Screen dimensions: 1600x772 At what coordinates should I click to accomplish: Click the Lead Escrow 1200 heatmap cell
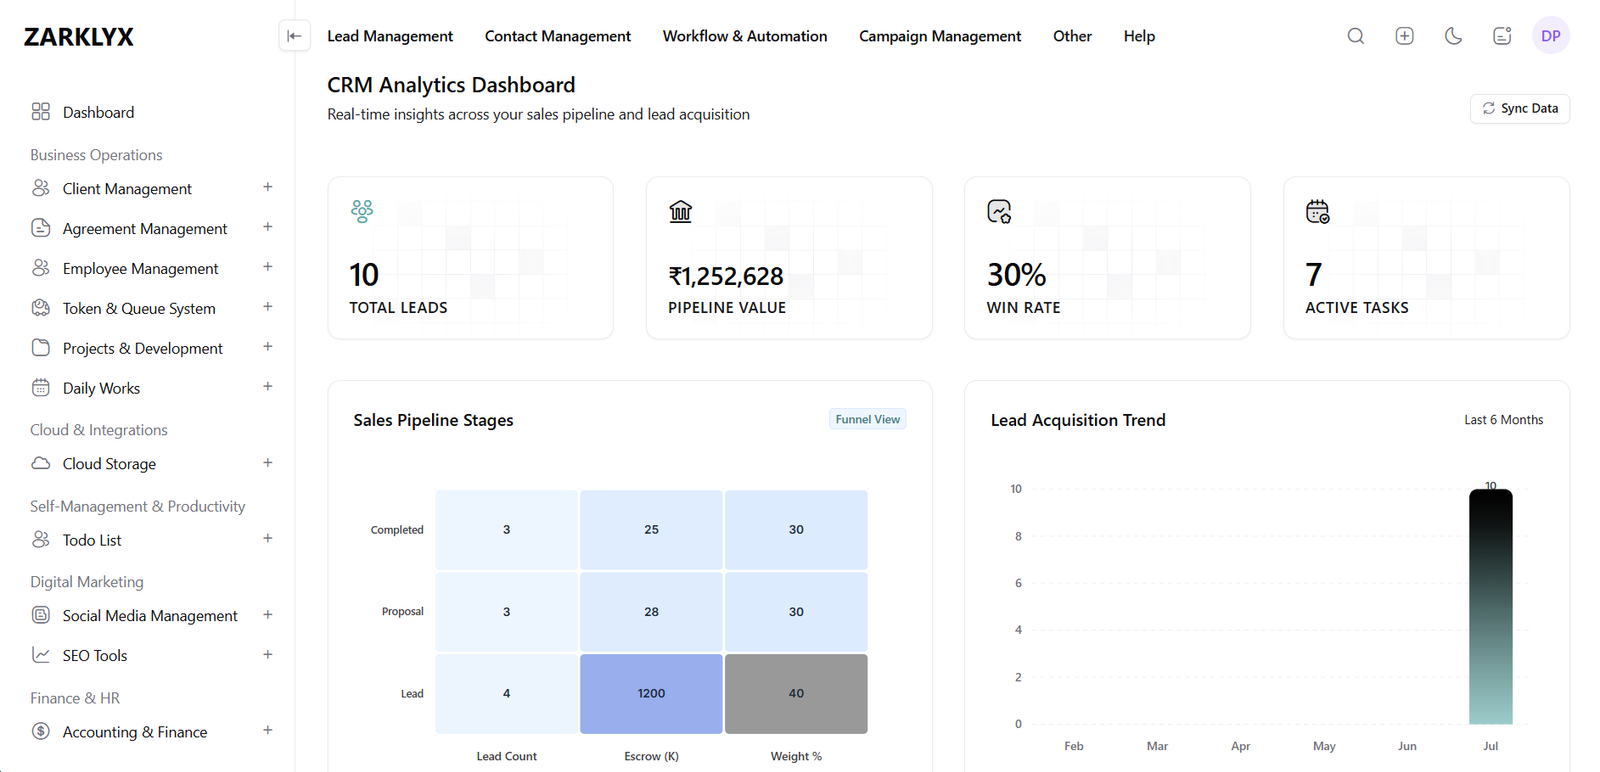(x=651, y=693)
